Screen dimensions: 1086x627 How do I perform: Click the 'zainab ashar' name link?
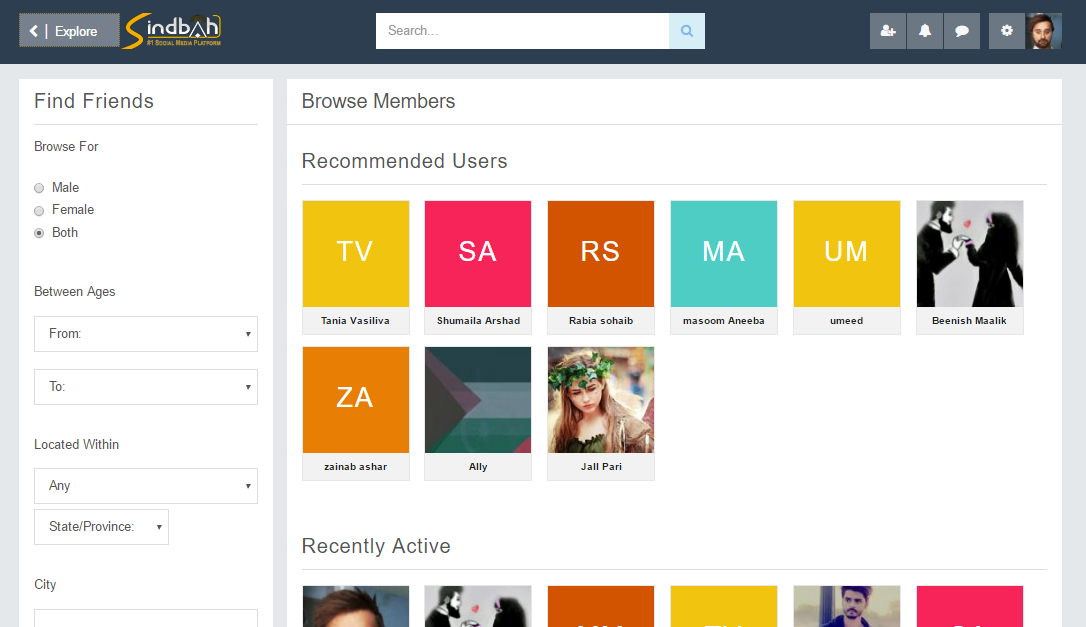click(x=355, y=467)
